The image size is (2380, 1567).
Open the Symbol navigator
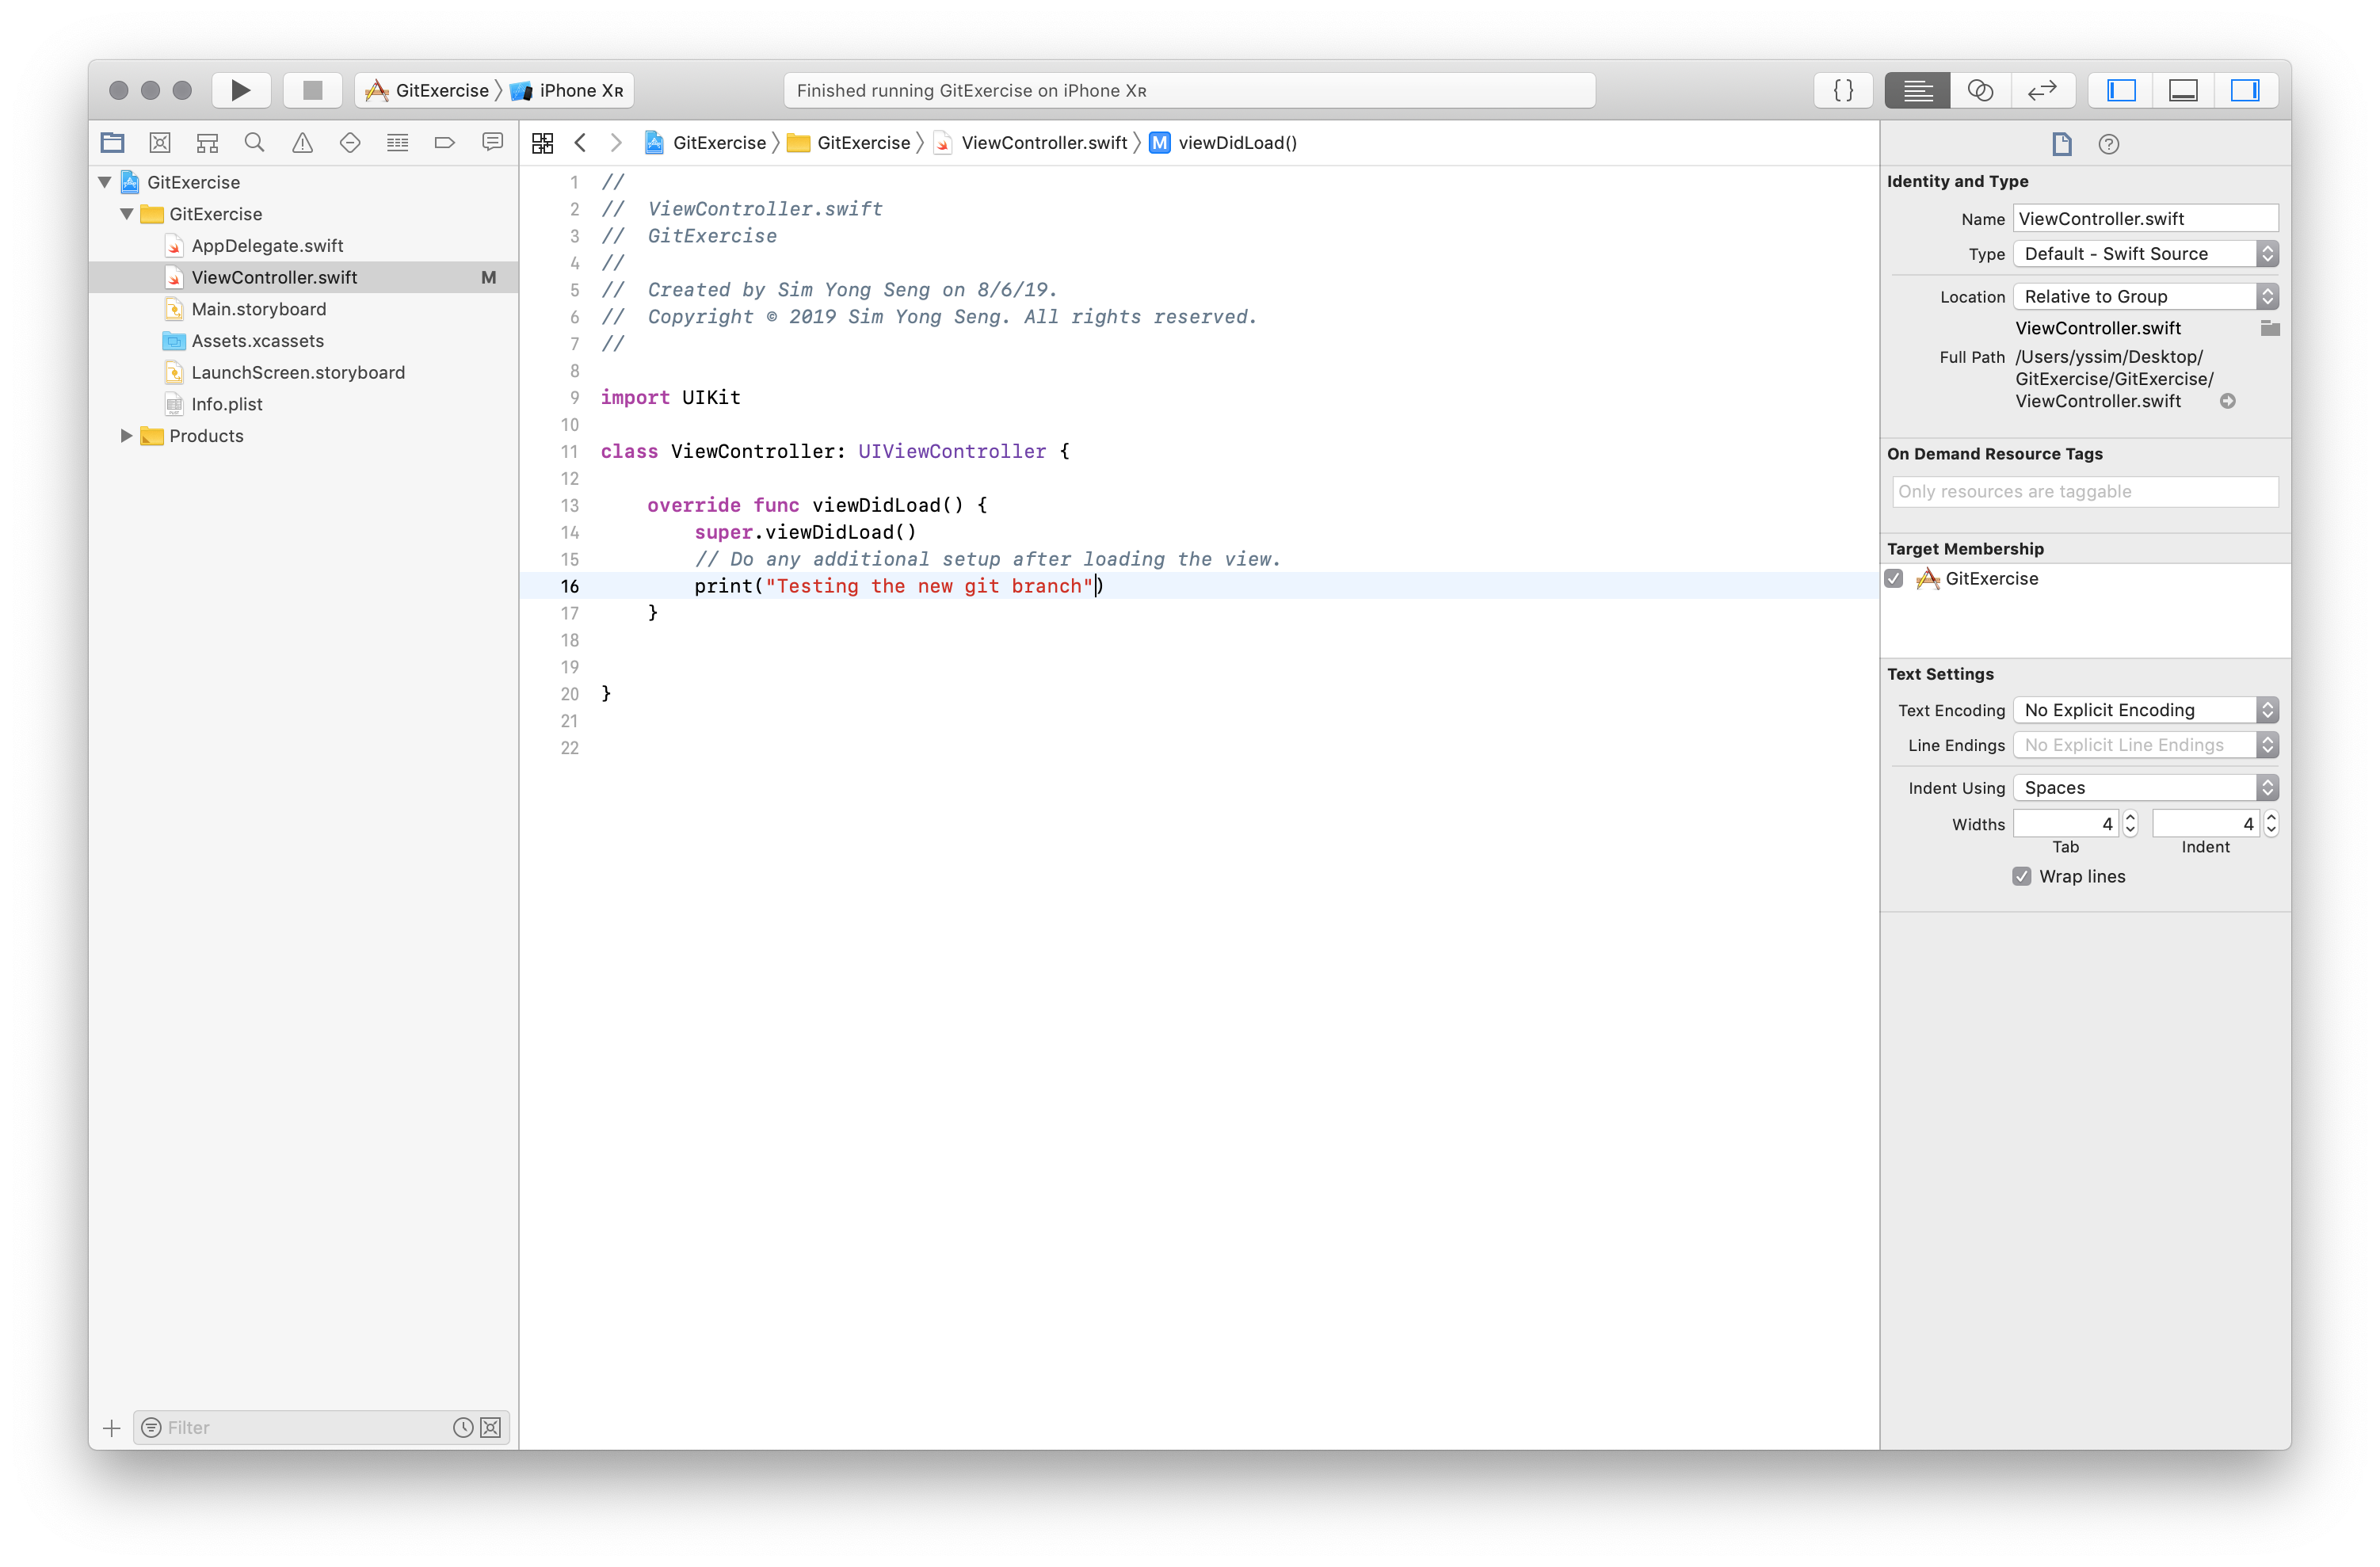tap(207, 143)
